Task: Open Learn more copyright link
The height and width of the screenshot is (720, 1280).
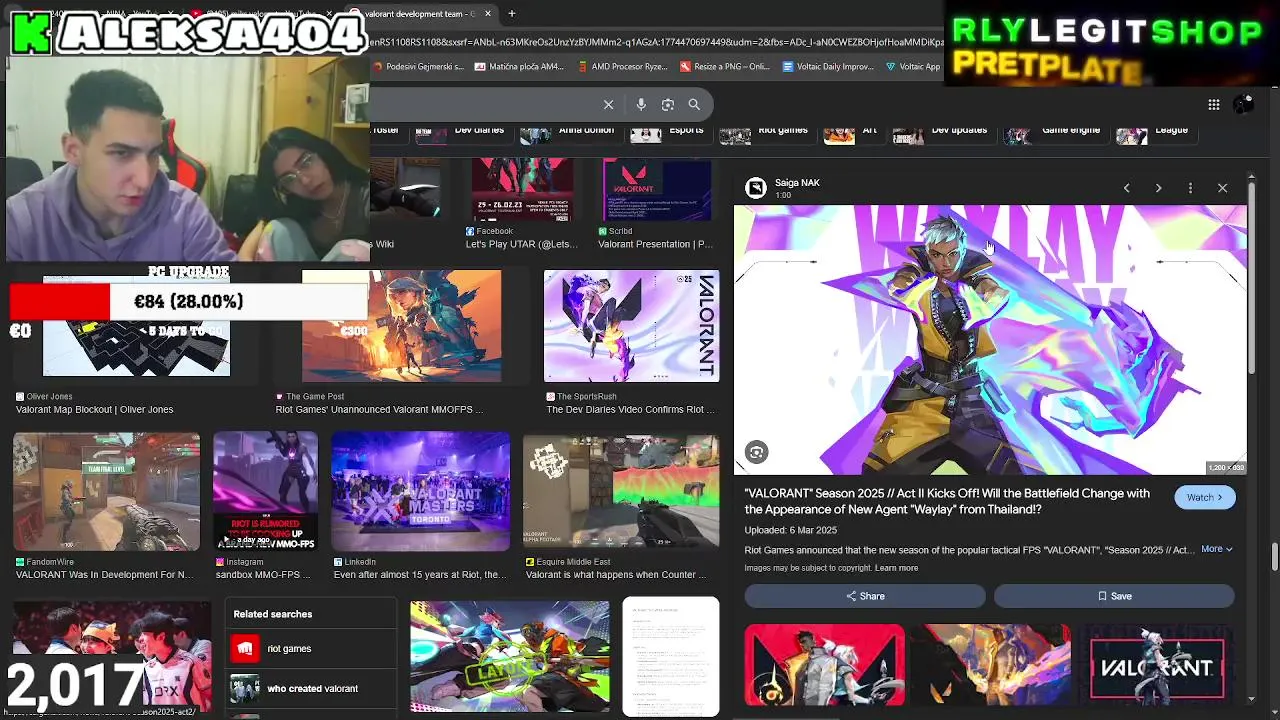Action: tap(896, 568)
